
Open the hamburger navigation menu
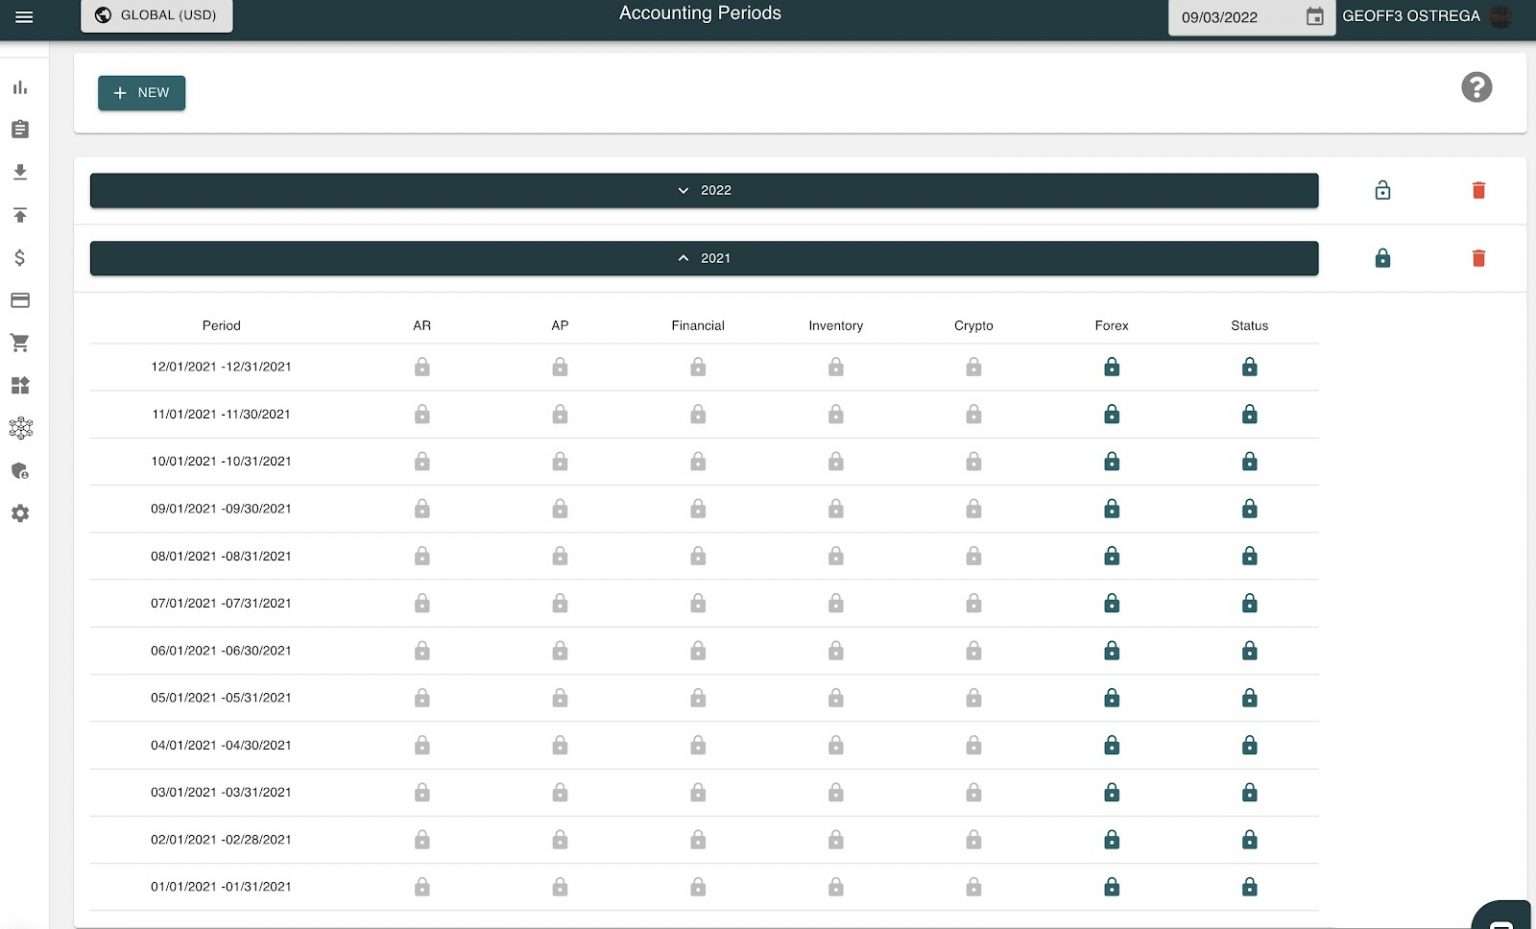[x=24, y=17]
